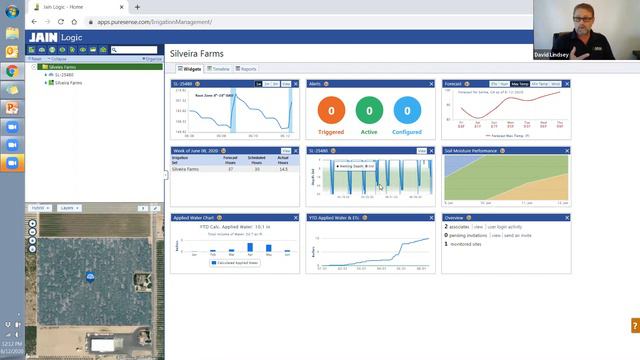640x360 pixels.
Task: Click settings icon beside Applied Water Chart title
Action: (x=219, y=218)
